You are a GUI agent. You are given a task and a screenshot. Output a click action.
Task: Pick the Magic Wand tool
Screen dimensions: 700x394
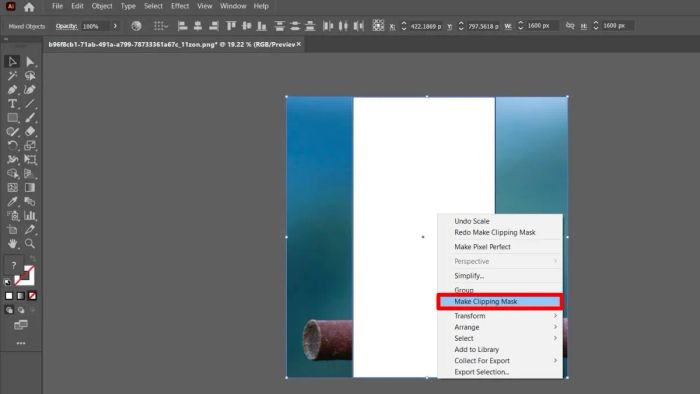point(12,75)
